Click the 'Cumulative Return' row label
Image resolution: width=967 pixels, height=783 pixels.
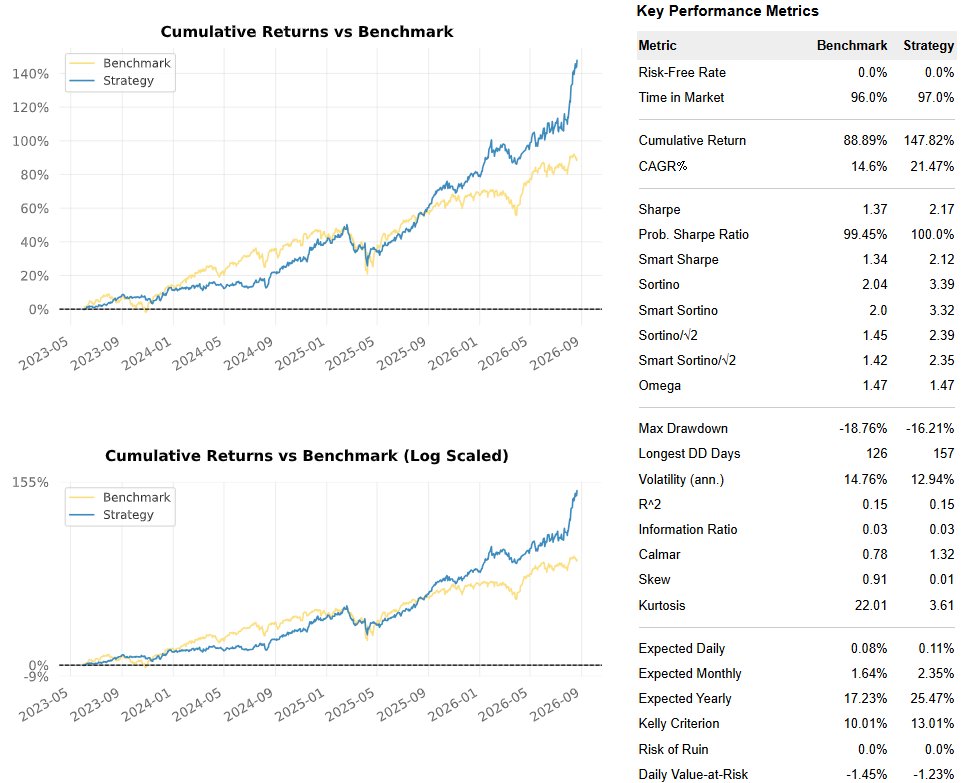[x=692, y=141]
